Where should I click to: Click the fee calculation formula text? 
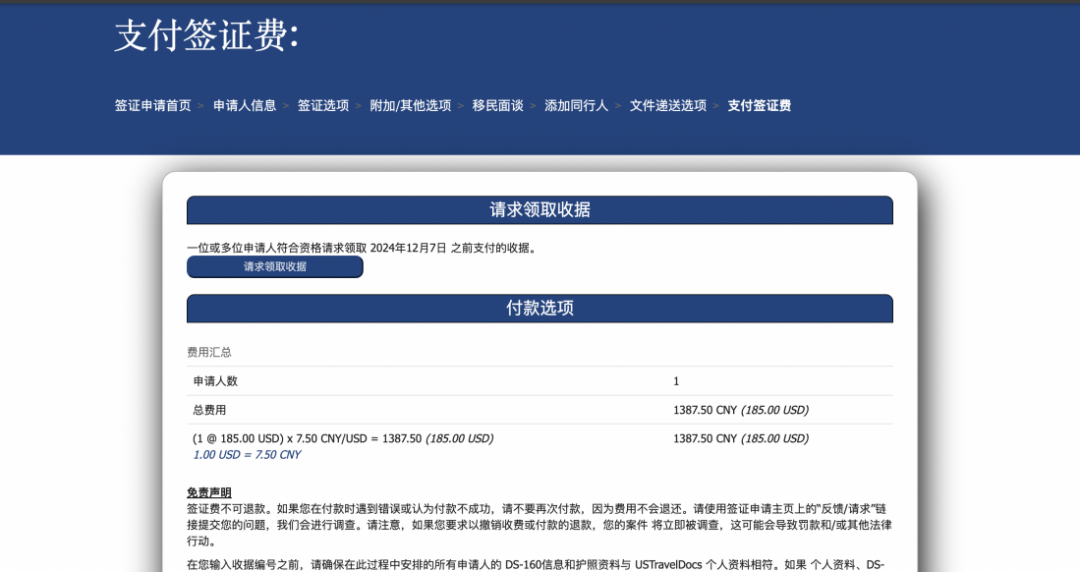tap(343, 438)
